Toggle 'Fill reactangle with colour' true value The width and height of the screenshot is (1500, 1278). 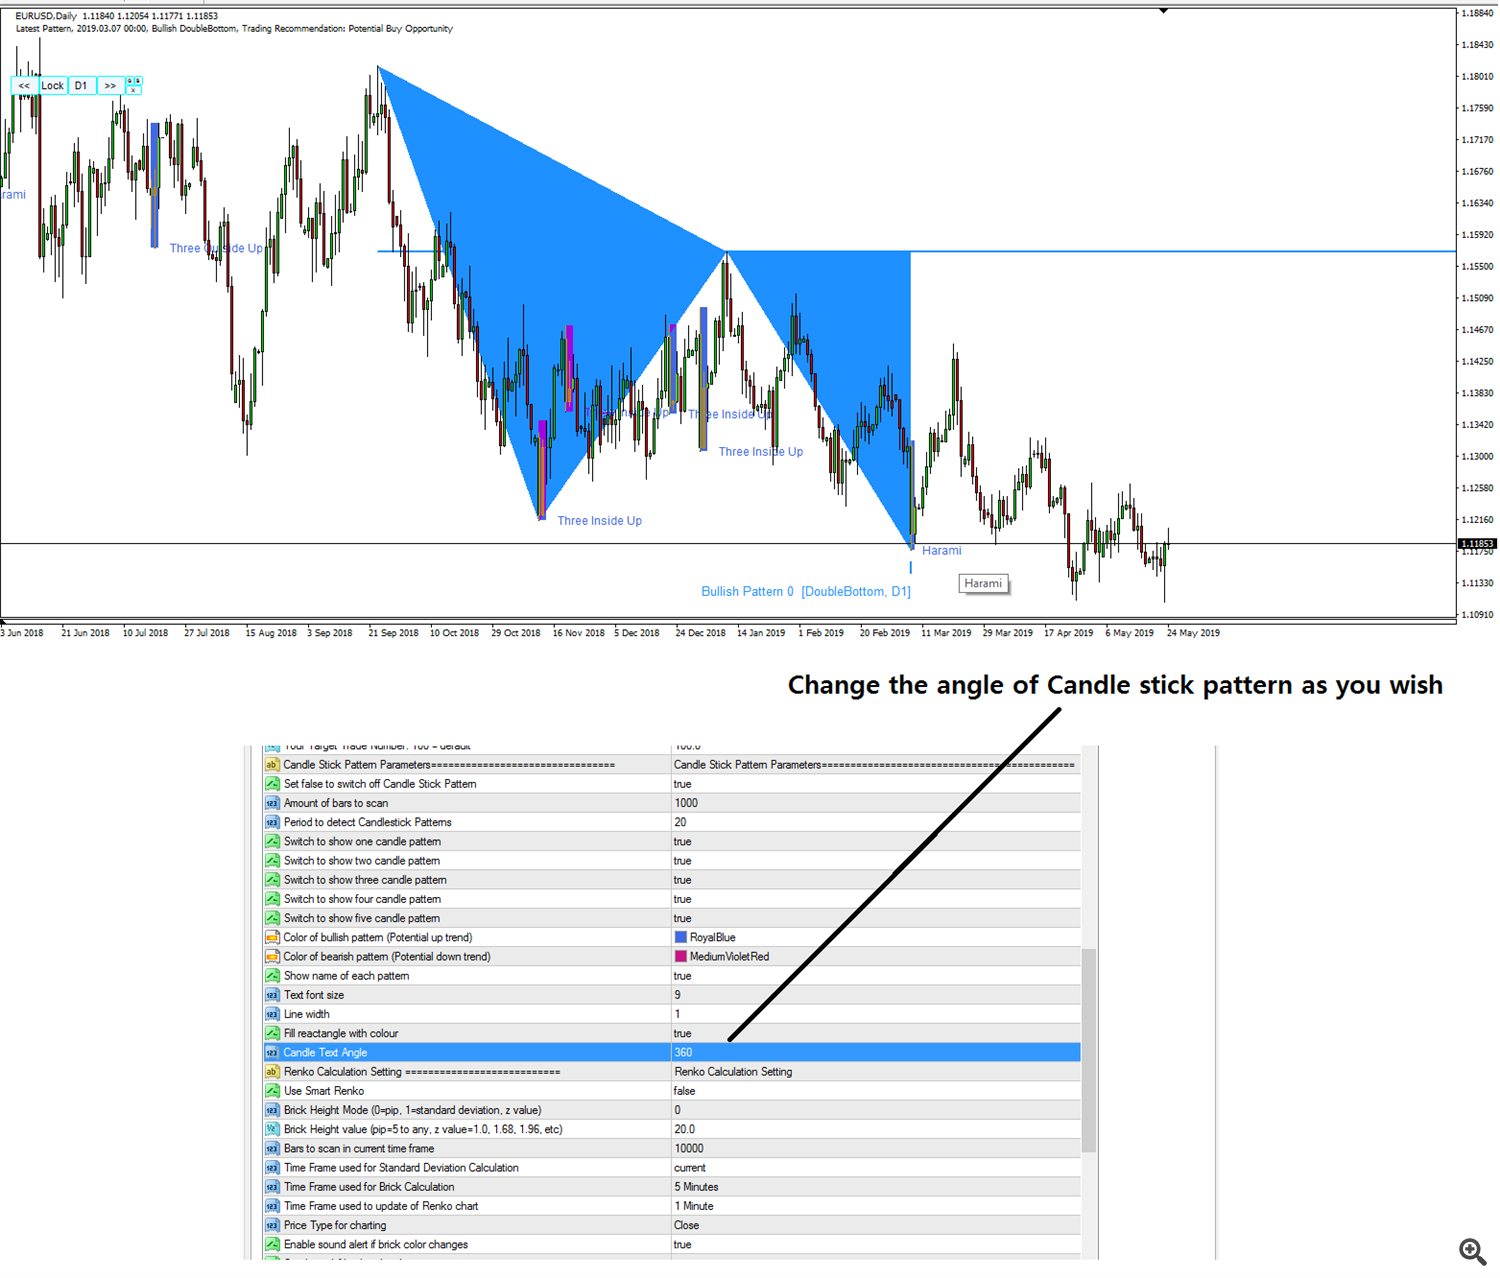(683, 1034)
